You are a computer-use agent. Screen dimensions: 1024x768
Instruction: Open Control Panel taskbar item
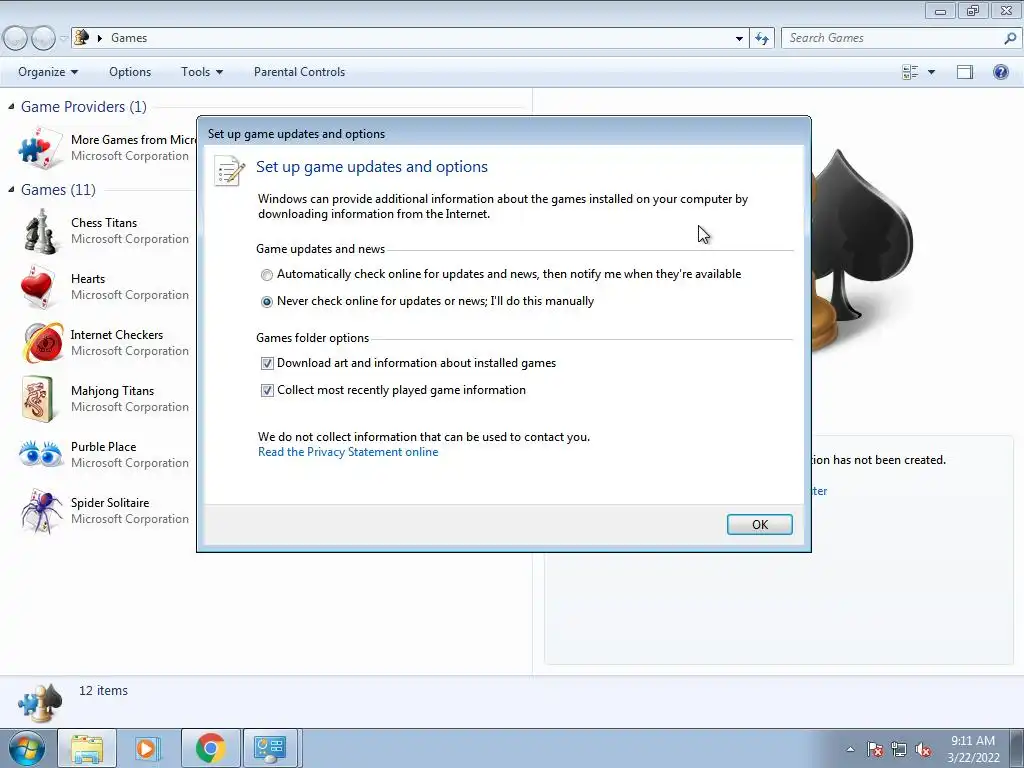click(270, 748)
